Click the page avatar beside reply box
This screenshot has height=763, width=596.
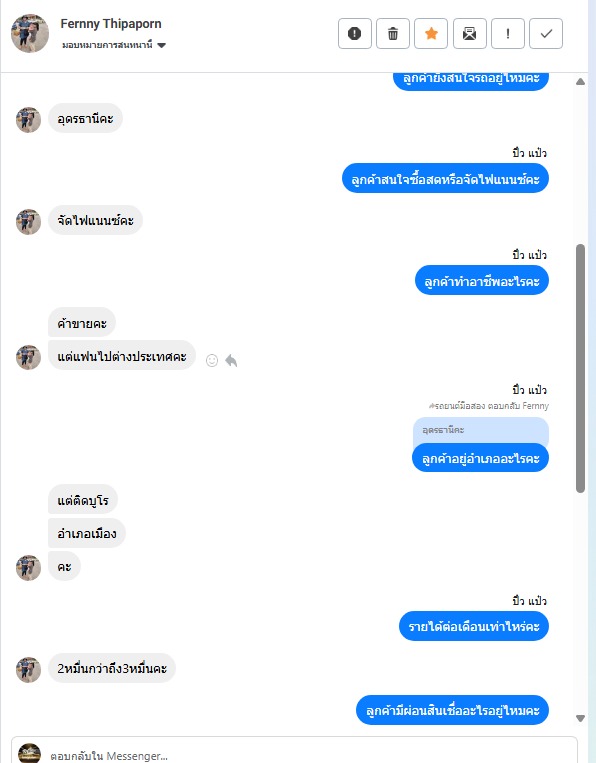[29, 753]
